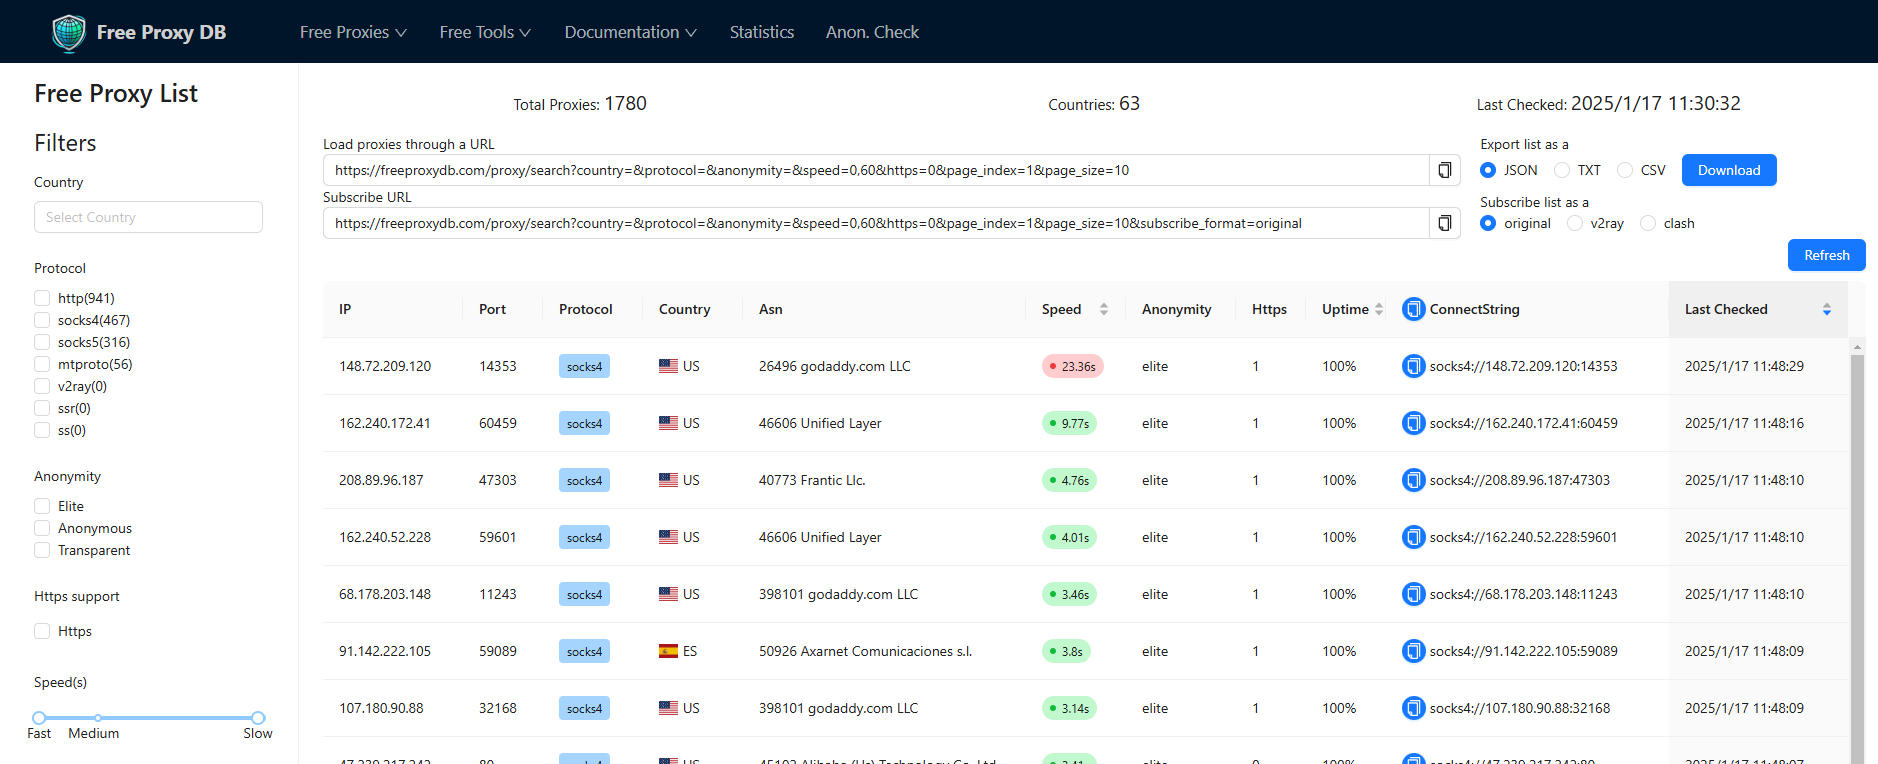Click the Load proxies URL field
1878x764 pixels.
coord(876,170)
